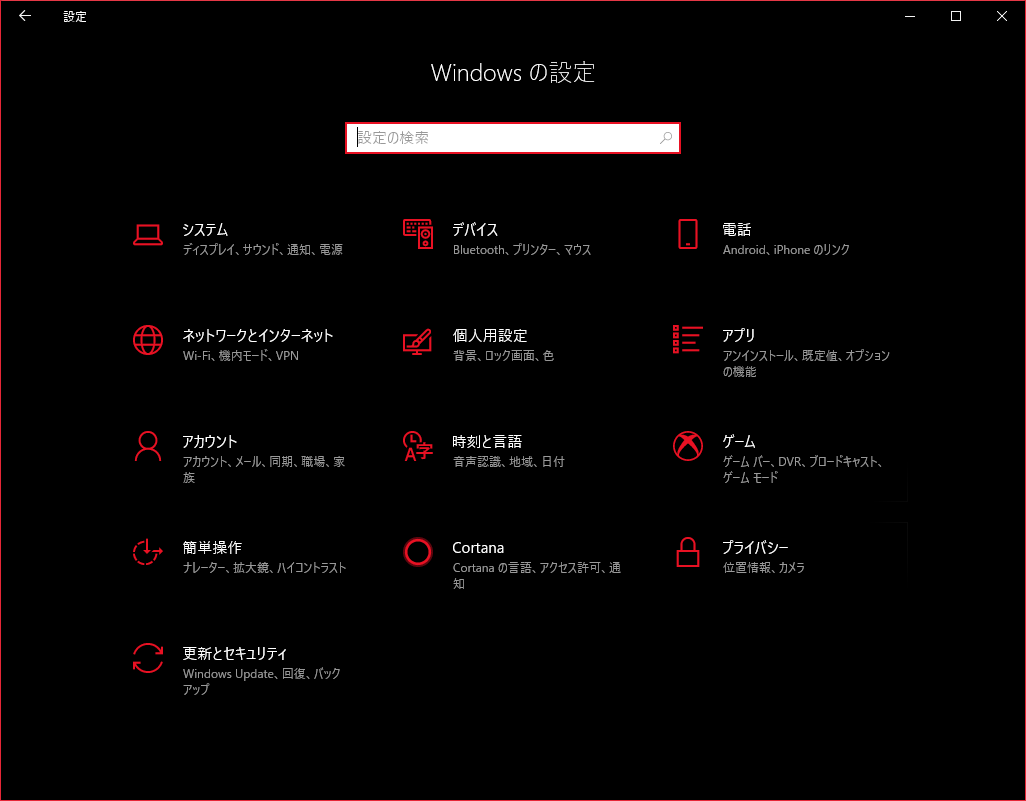The width and height of the screenshot is (1026, 801).
Task: Click the text アカウント、メール、同期、職場、家族
Action: click(x=264, y=470)
